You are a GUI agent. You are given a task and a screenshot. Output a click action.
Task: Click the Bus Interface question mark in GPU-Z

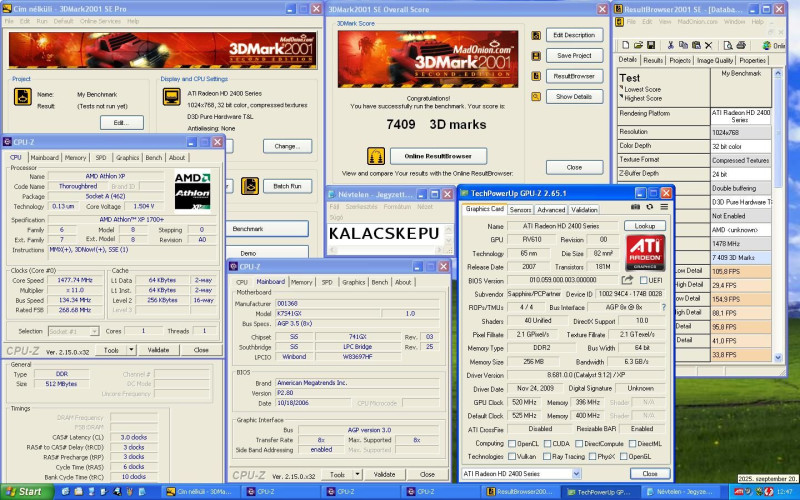click(x=663, y=307)
